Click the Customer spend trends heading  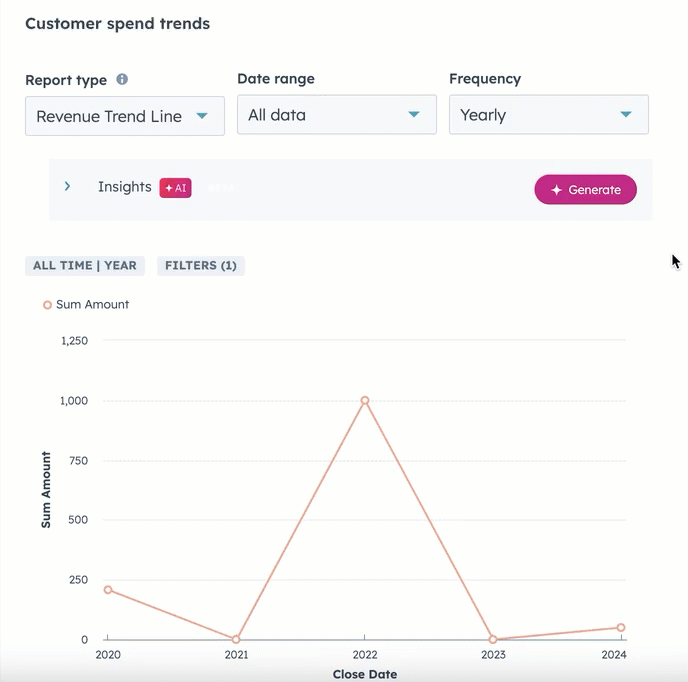[x=117, y=24]
